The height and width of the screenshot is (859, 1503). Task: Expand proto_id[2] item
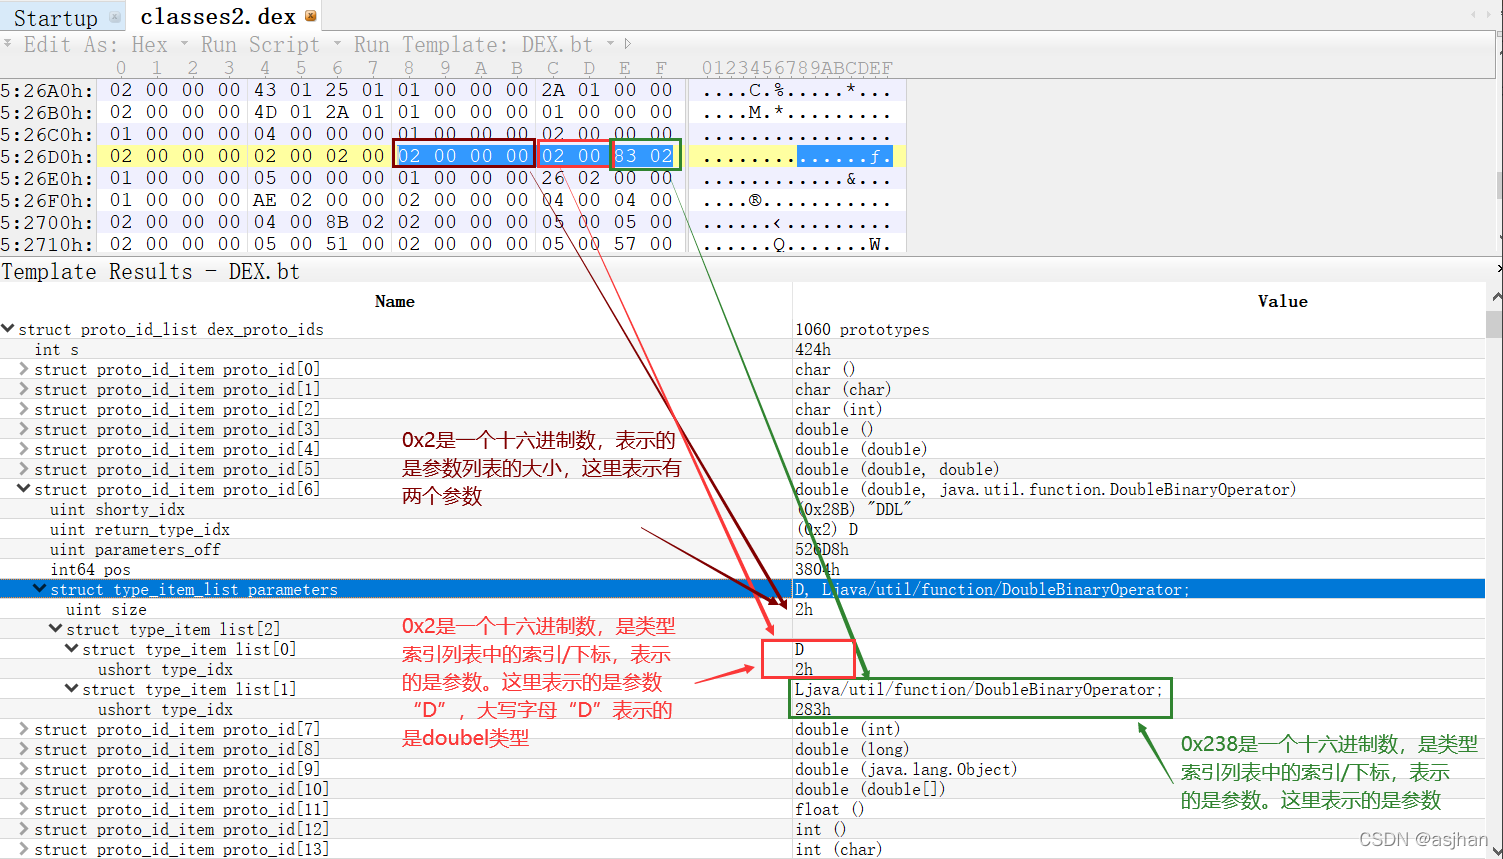click(24, 409)
